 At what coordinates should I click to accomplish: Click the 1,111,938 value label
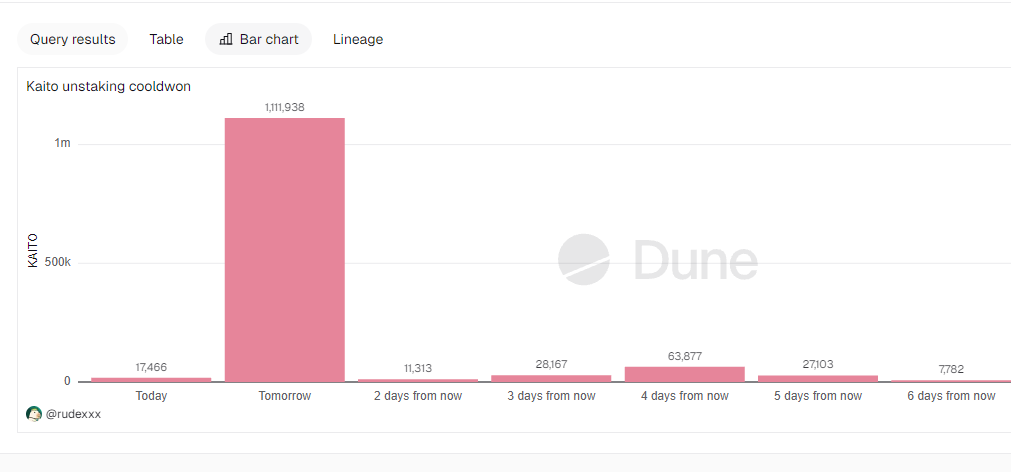pos(284,107)
